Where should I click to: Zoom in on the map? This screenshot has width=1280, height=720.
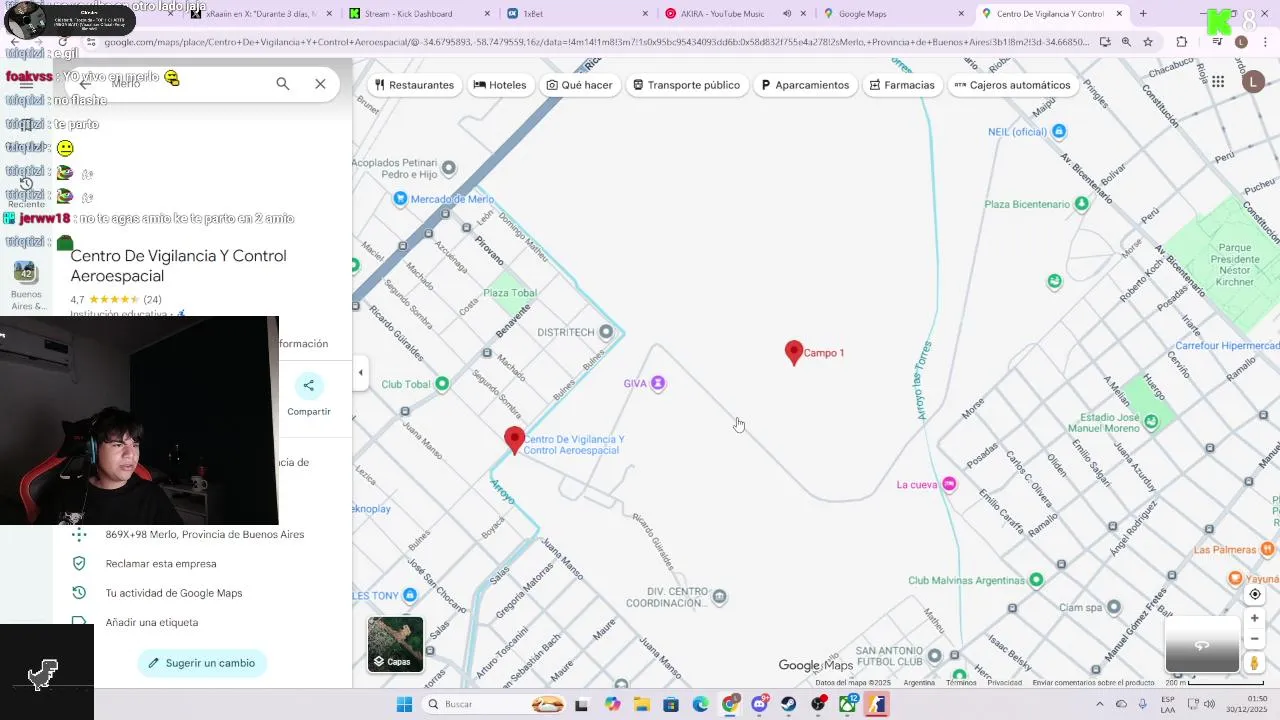click(x=1254, y=618)
